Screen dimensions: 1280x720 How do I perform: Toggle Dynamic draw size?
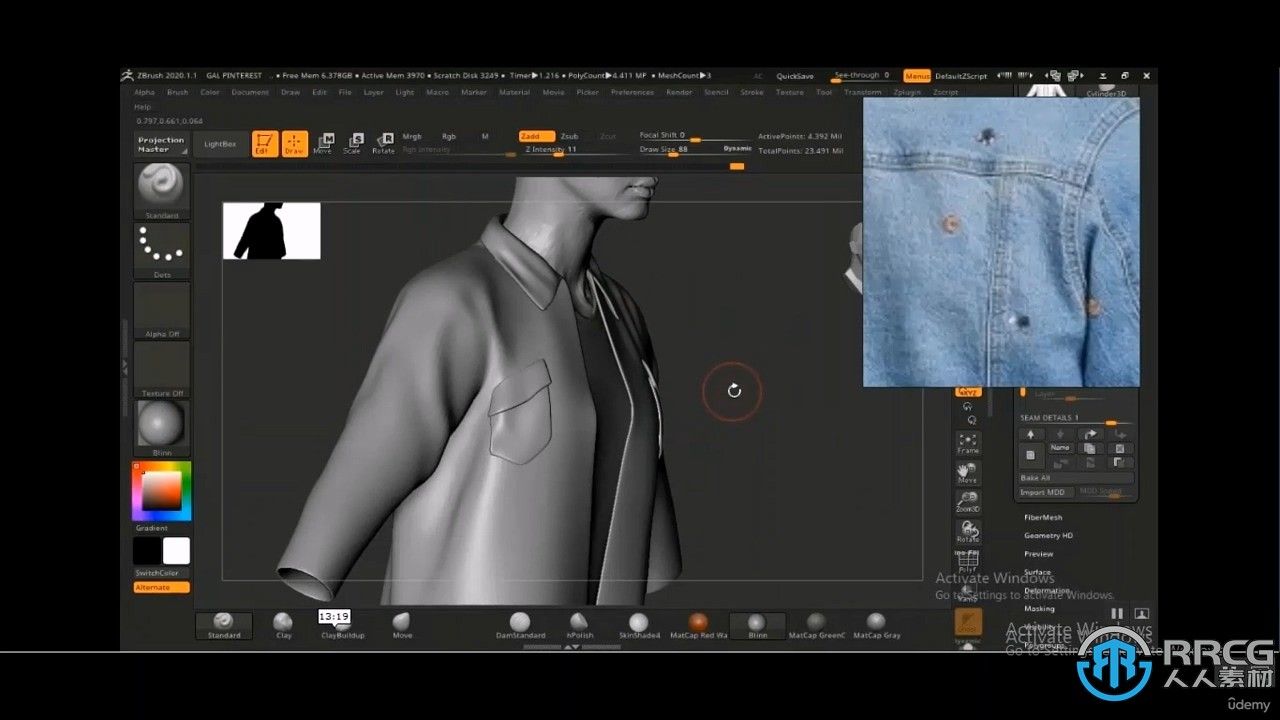click(737, 148)
